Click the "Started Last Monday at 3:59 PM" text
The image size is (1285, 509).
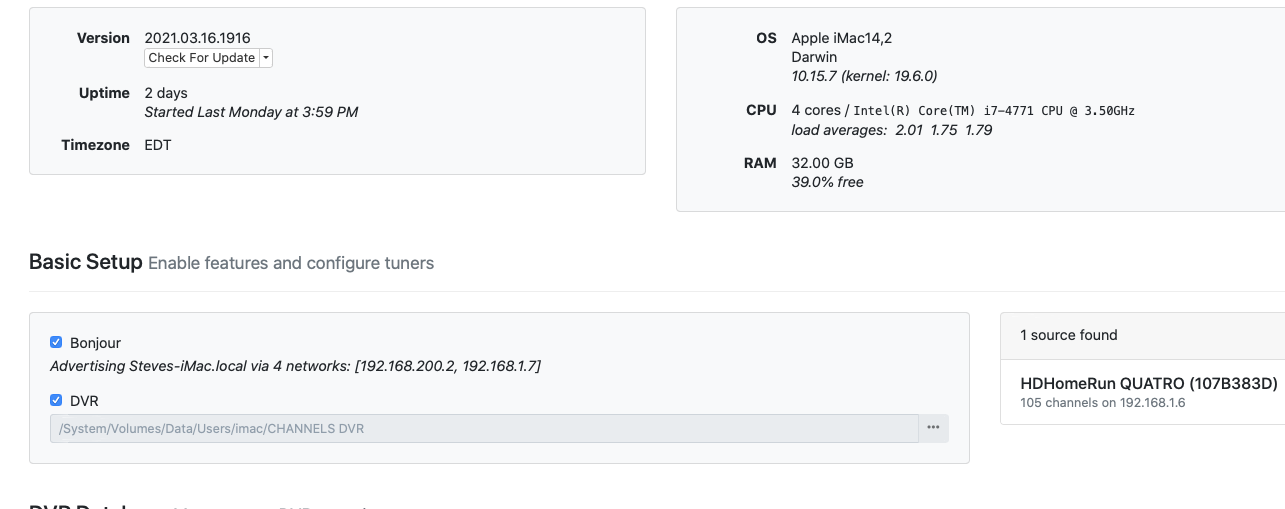251,112
